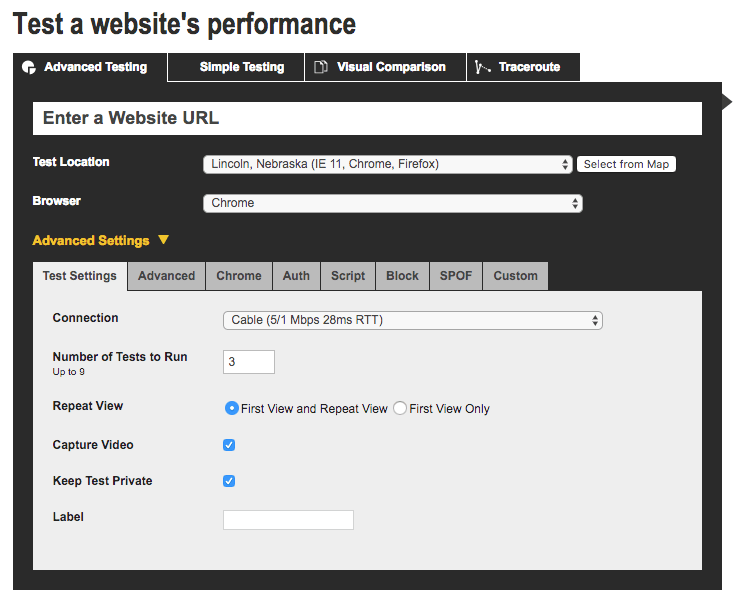Click the Advanced Testing pie icon

tap(29, 67)
